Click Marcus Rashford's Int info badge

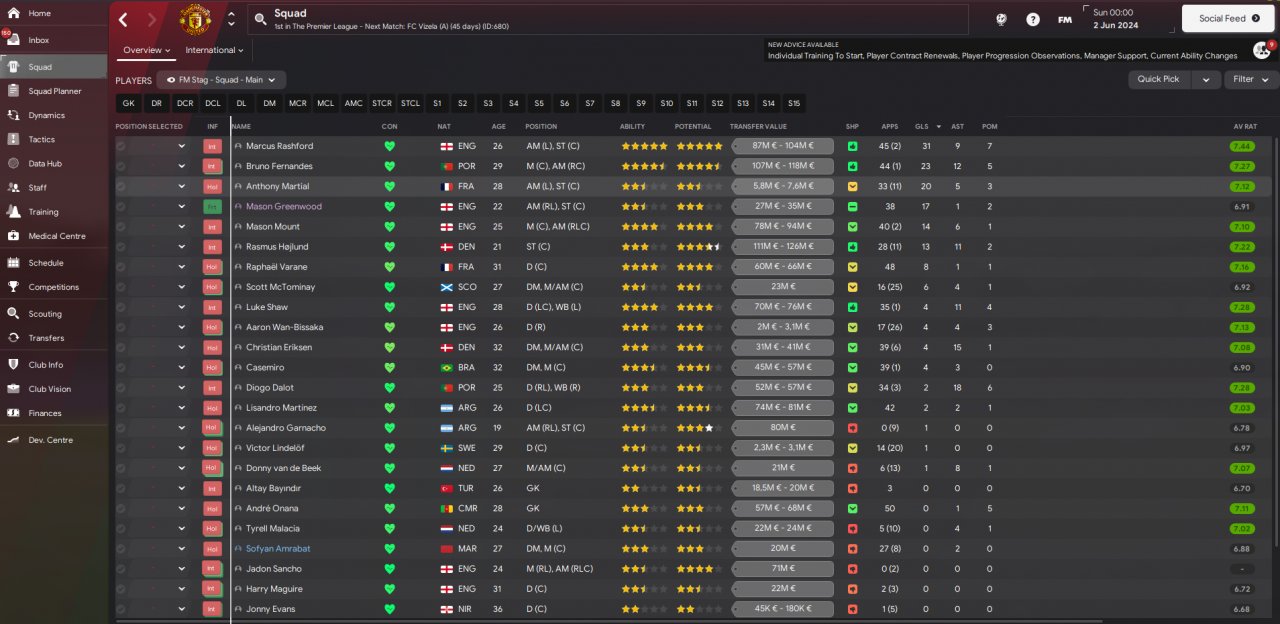click(212, 146)
